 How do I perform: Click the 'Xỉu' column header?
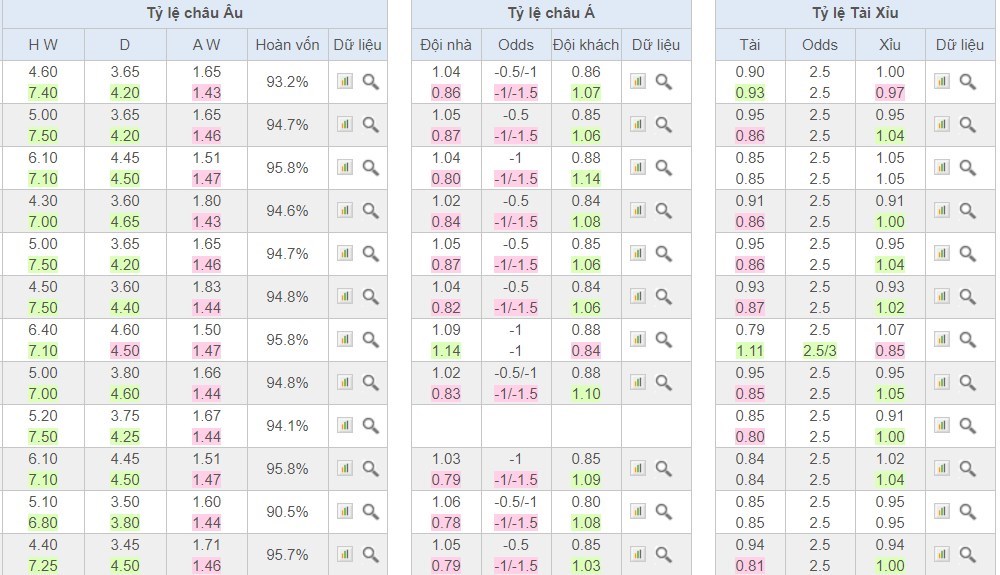(x=889, y=45)
